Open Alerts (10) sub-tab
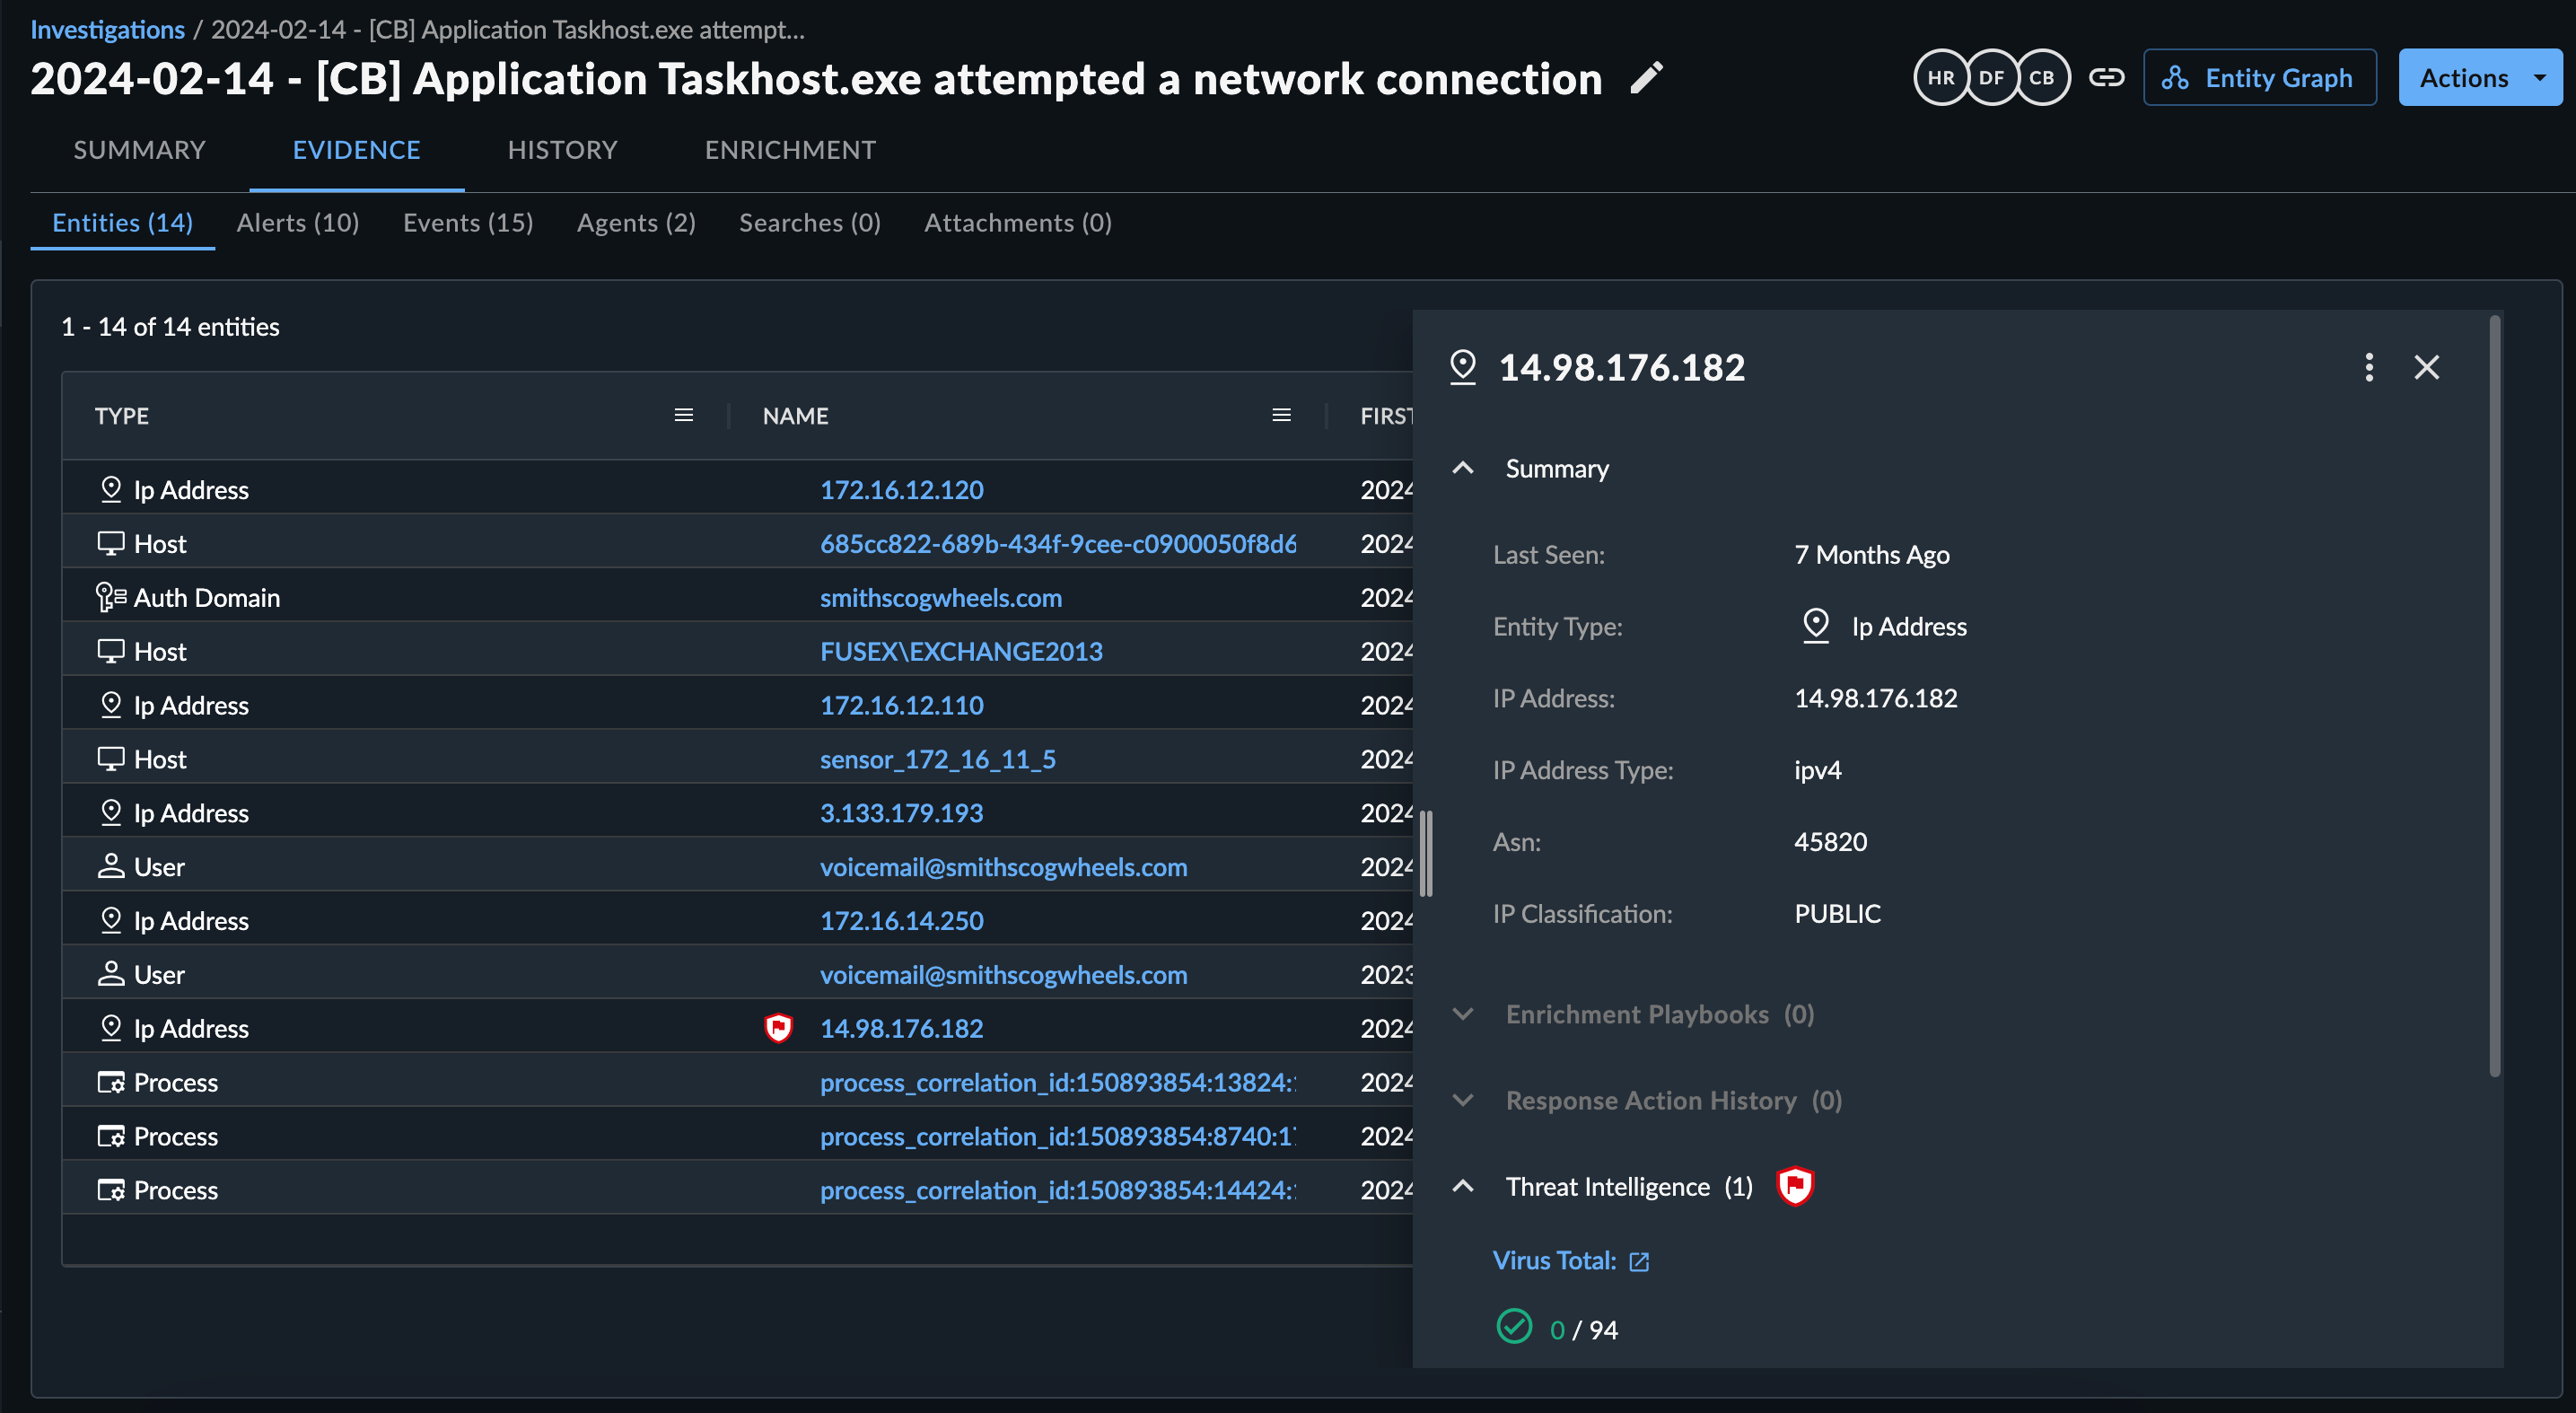Screen dimensions: 2576x1413 click(298, 222)
